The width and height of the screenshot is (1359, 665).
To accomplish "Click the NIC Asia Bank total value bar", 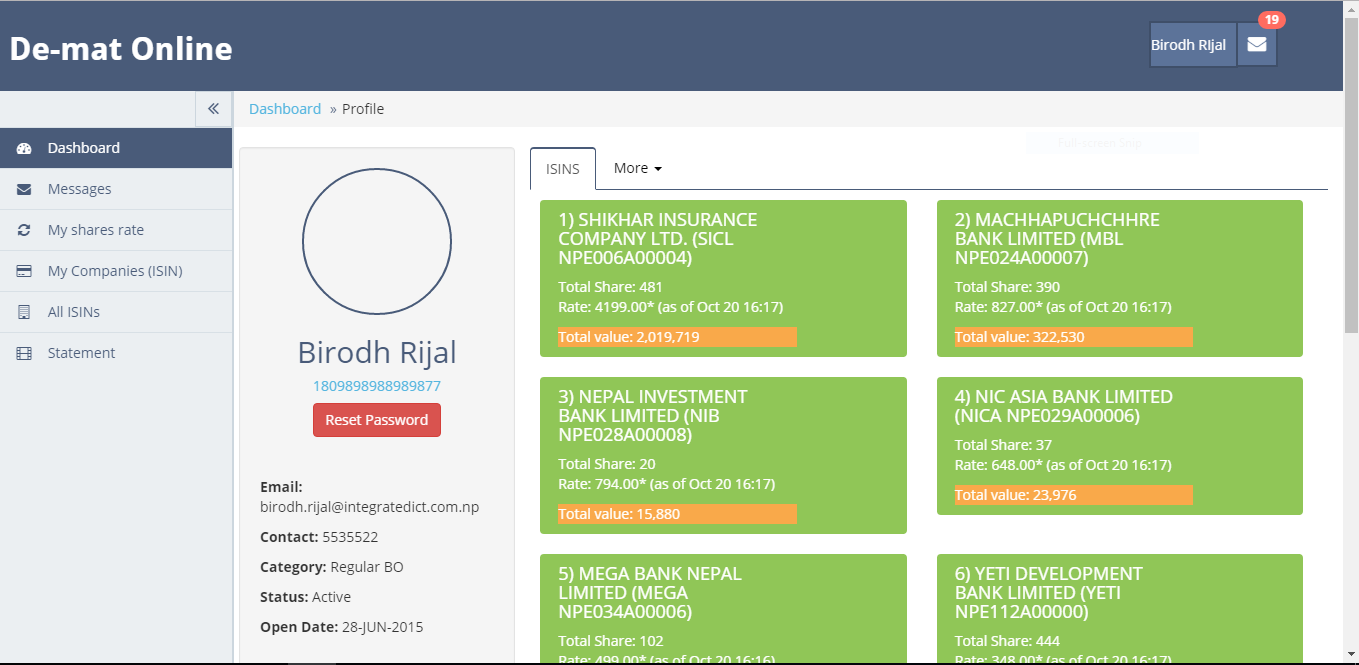I will point(1073,495).
